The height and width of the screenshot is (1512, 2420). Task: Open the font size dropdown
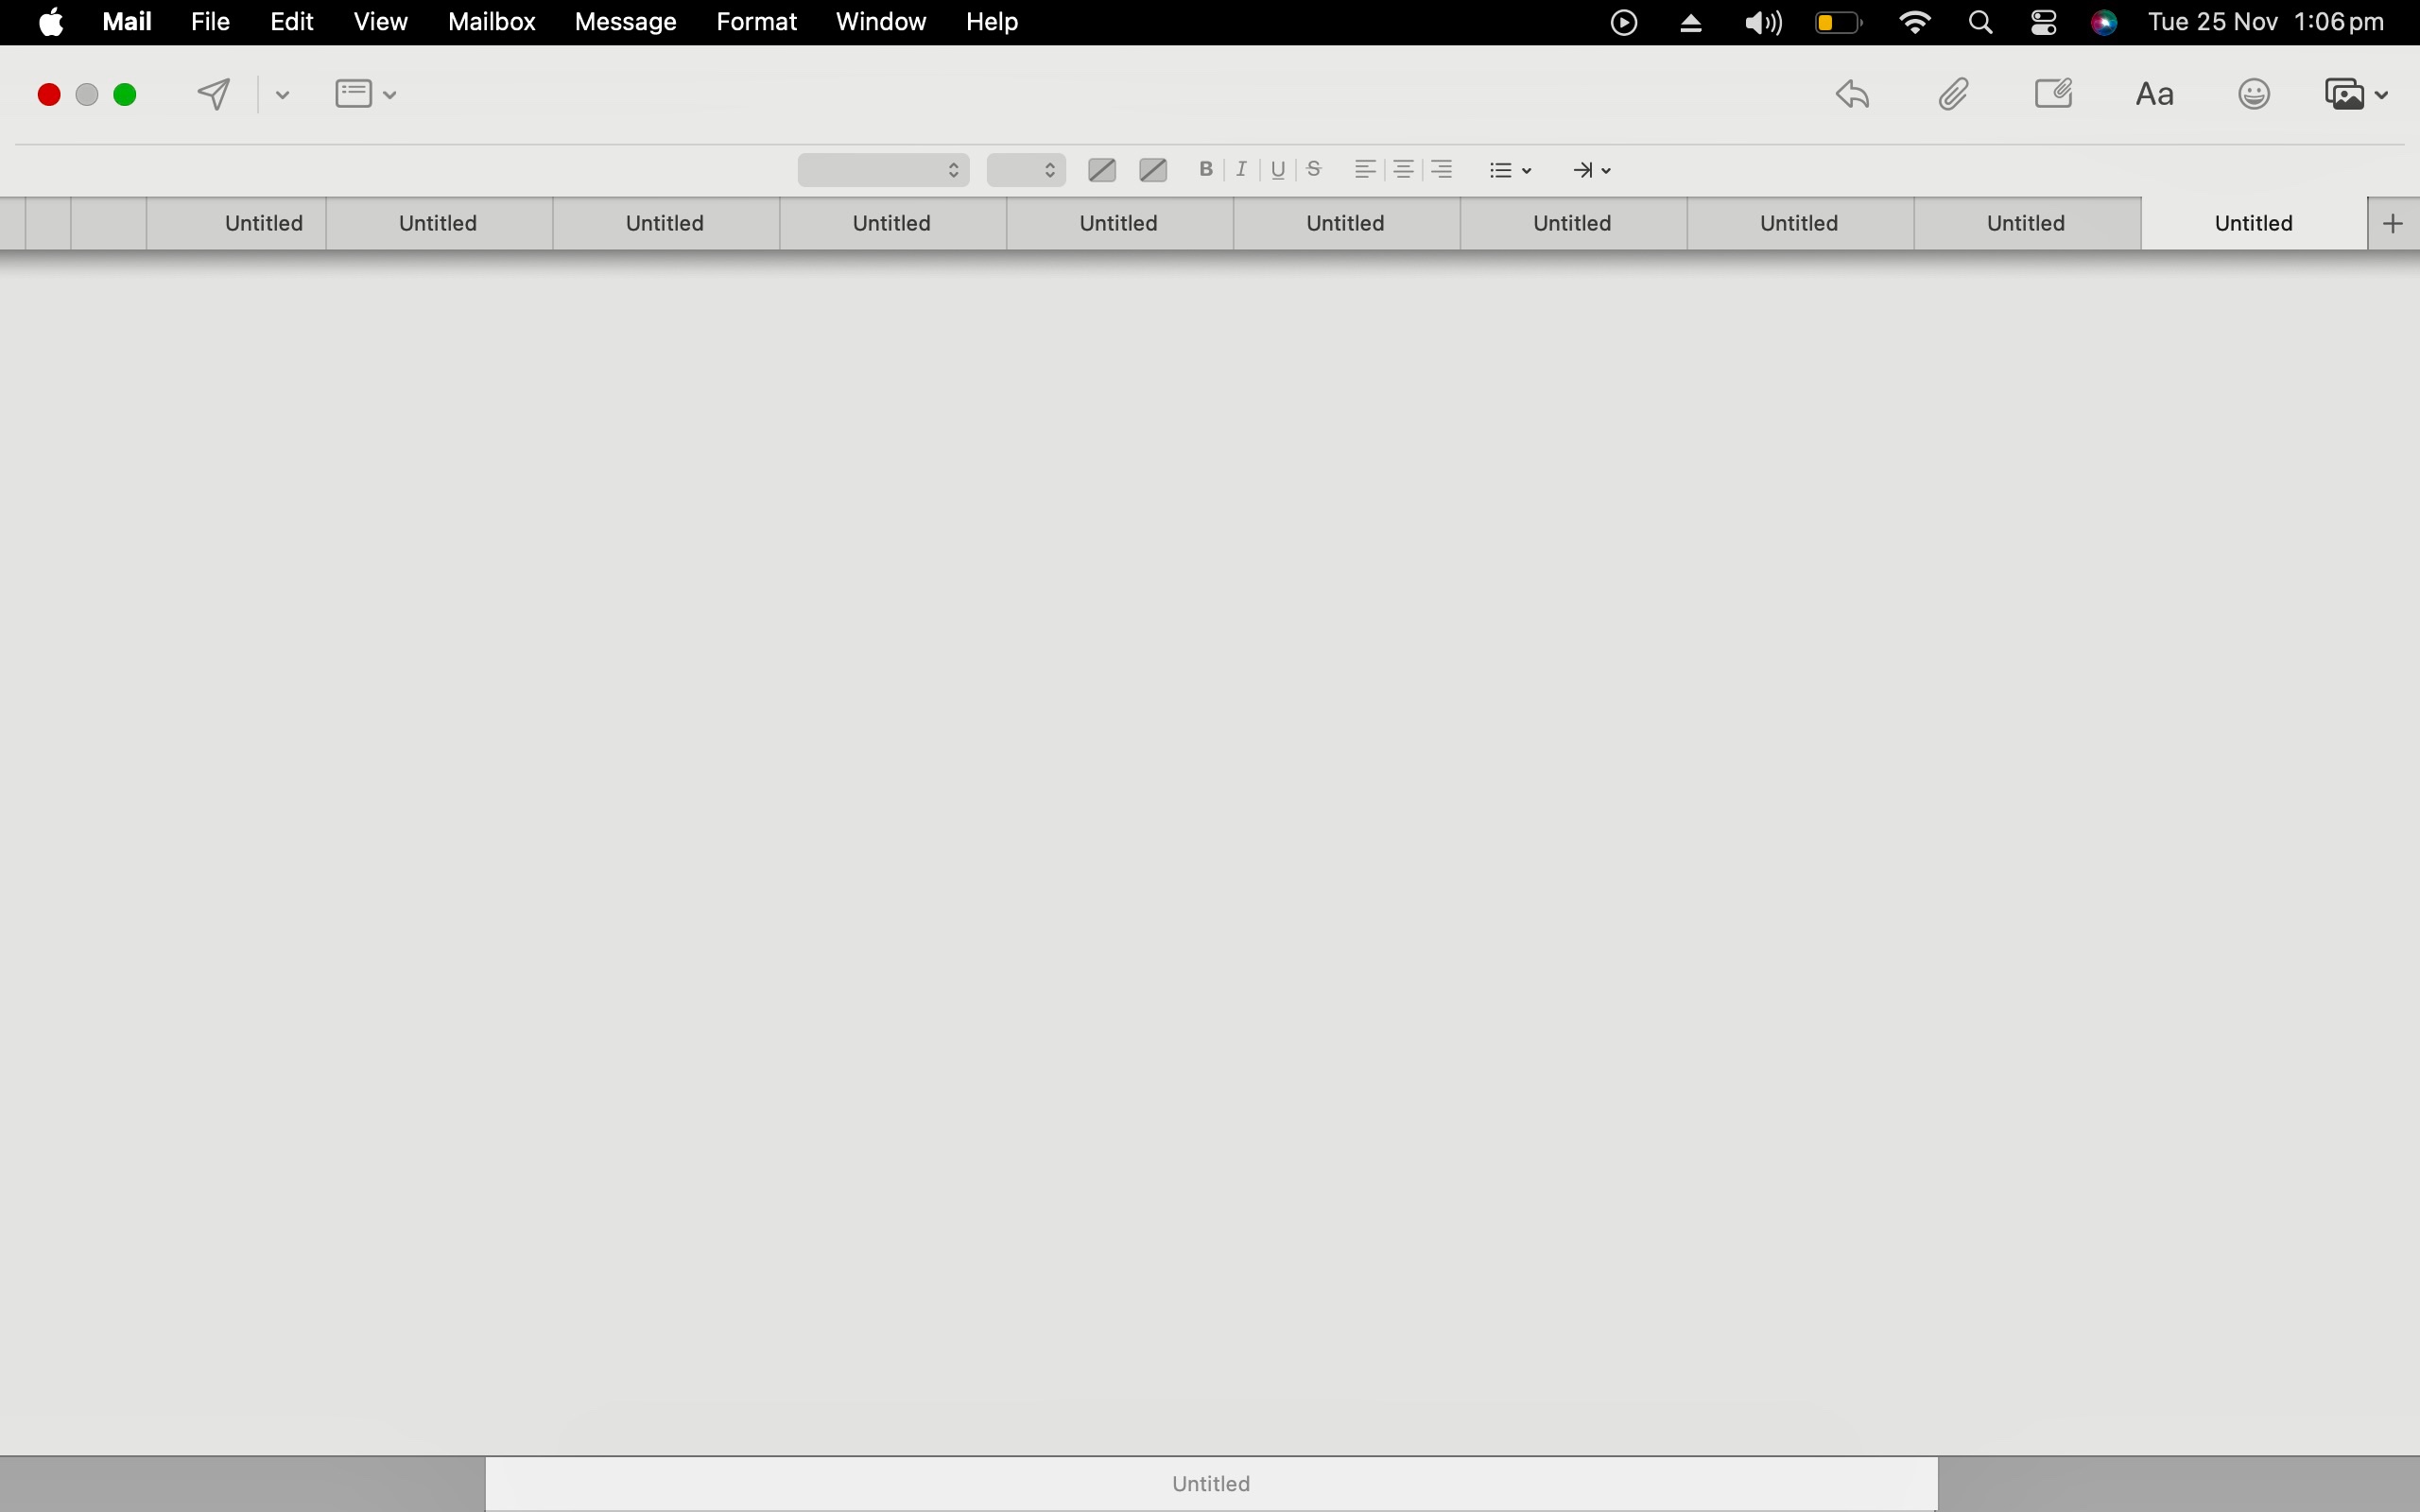pyautogui.click(x=1025, y=170)
